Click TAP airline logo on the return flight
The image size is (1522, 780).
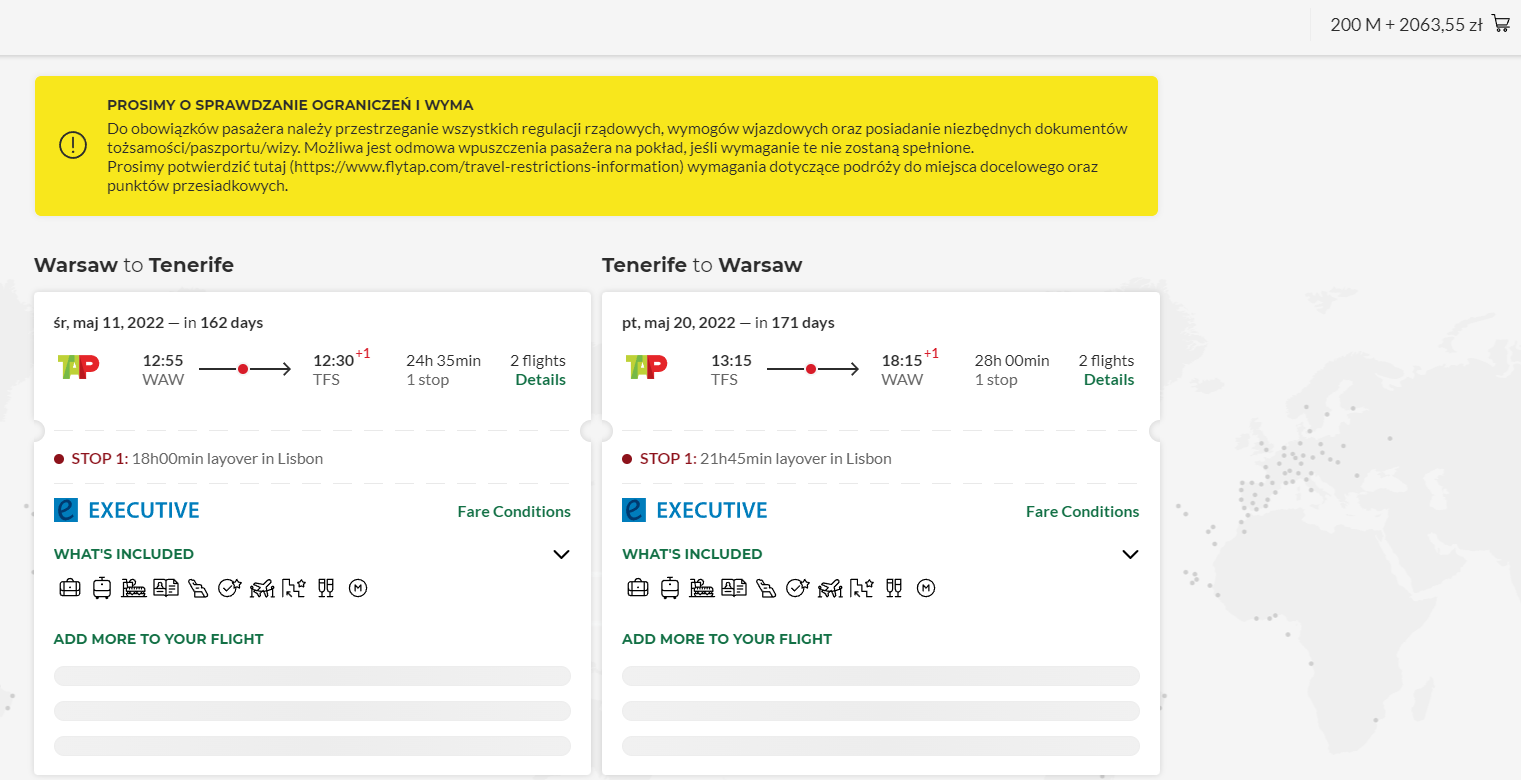coord(646,367)
